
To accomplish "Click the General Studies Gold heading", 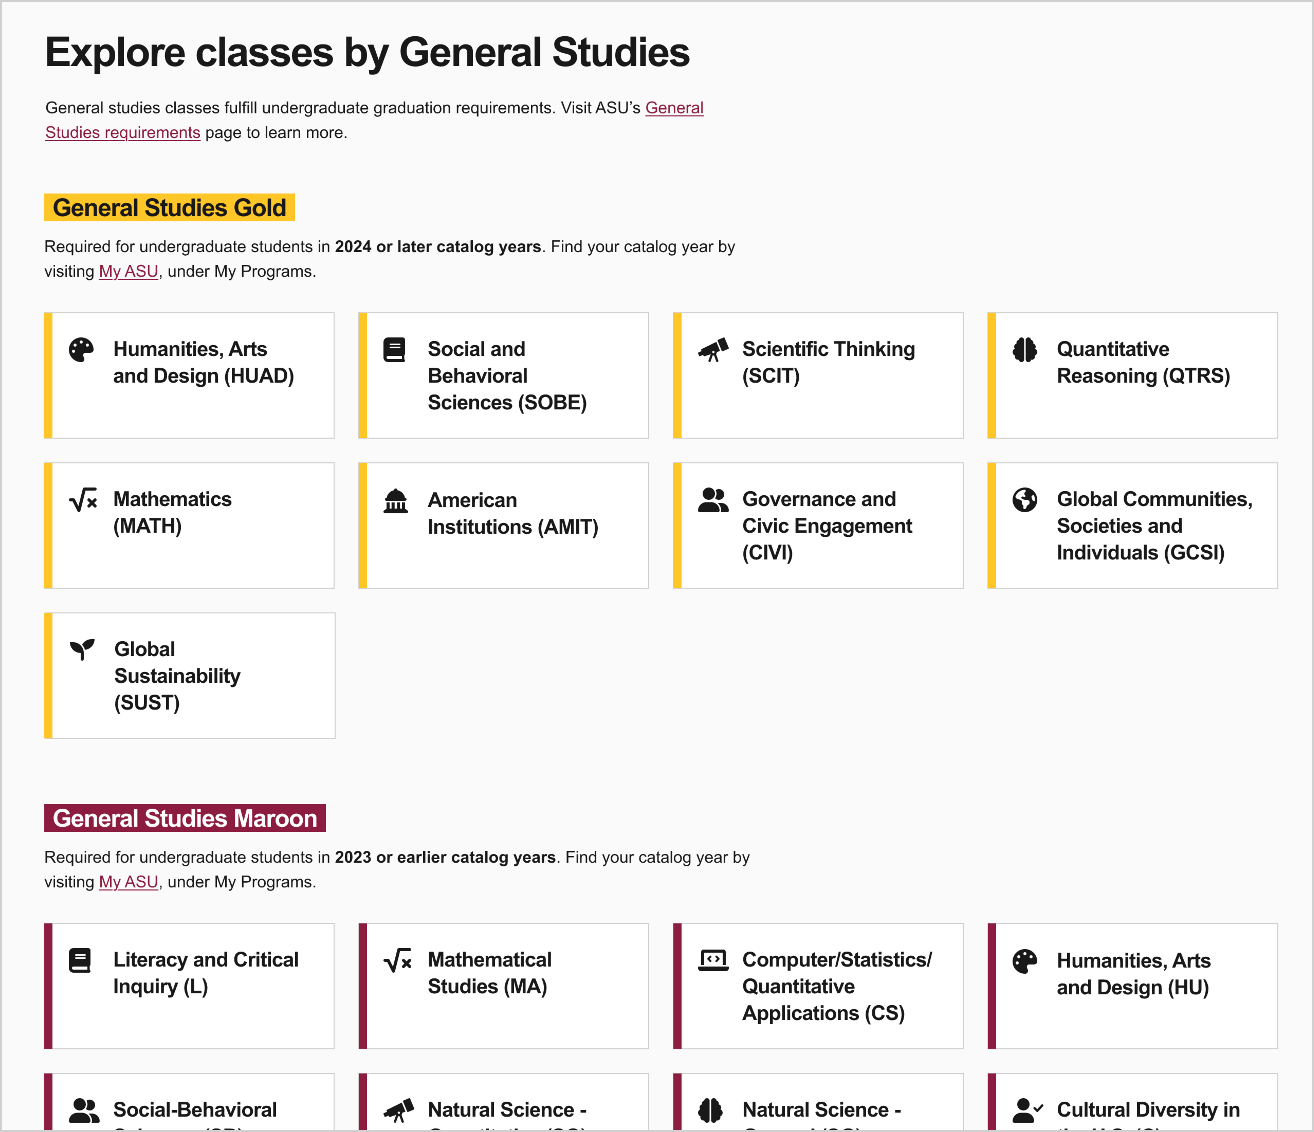I will (169, 208).
